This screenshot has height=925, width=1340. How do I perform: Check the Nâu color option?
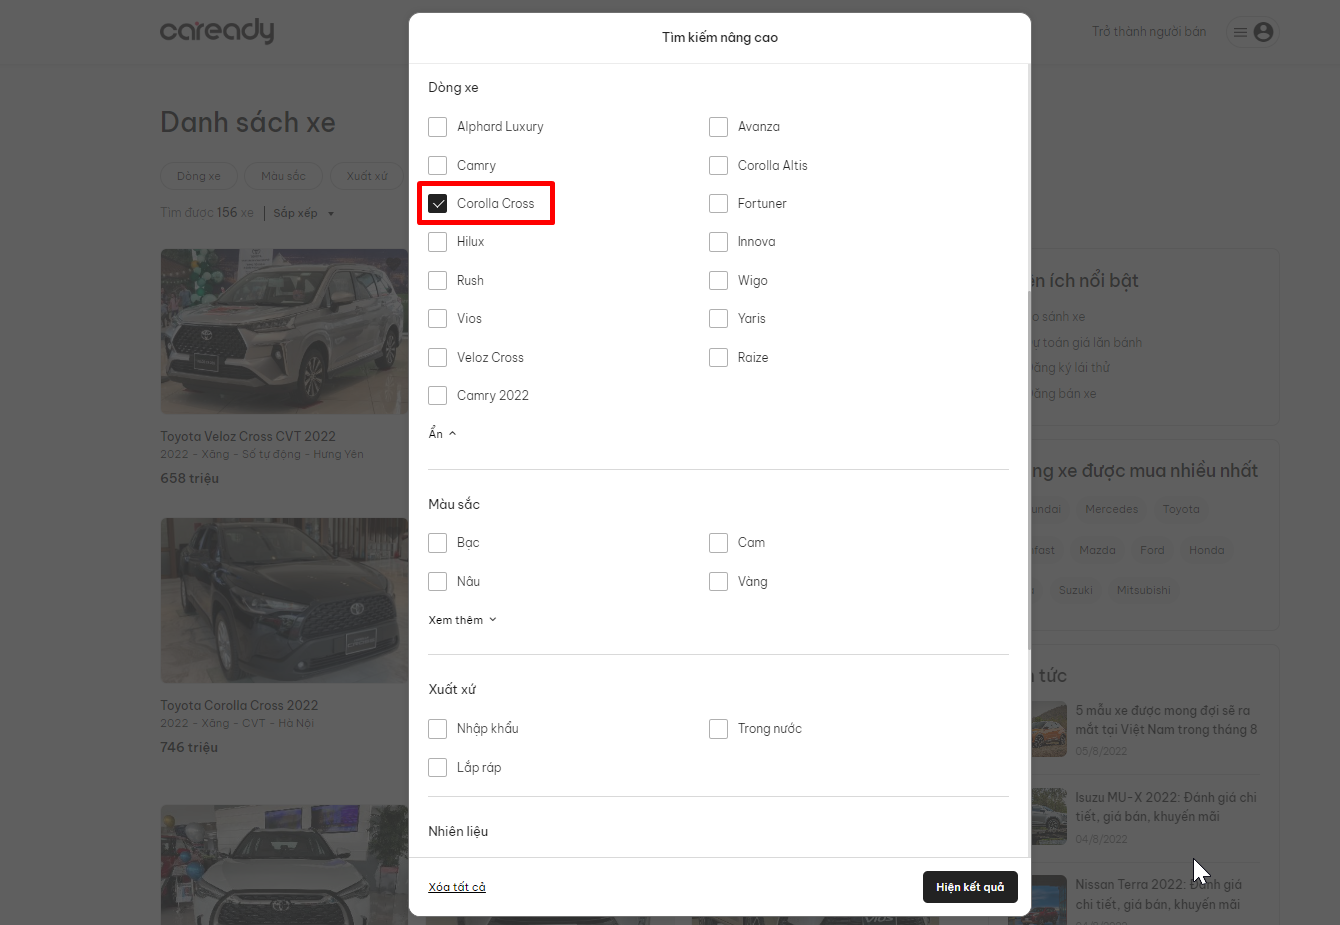point(437,581)
